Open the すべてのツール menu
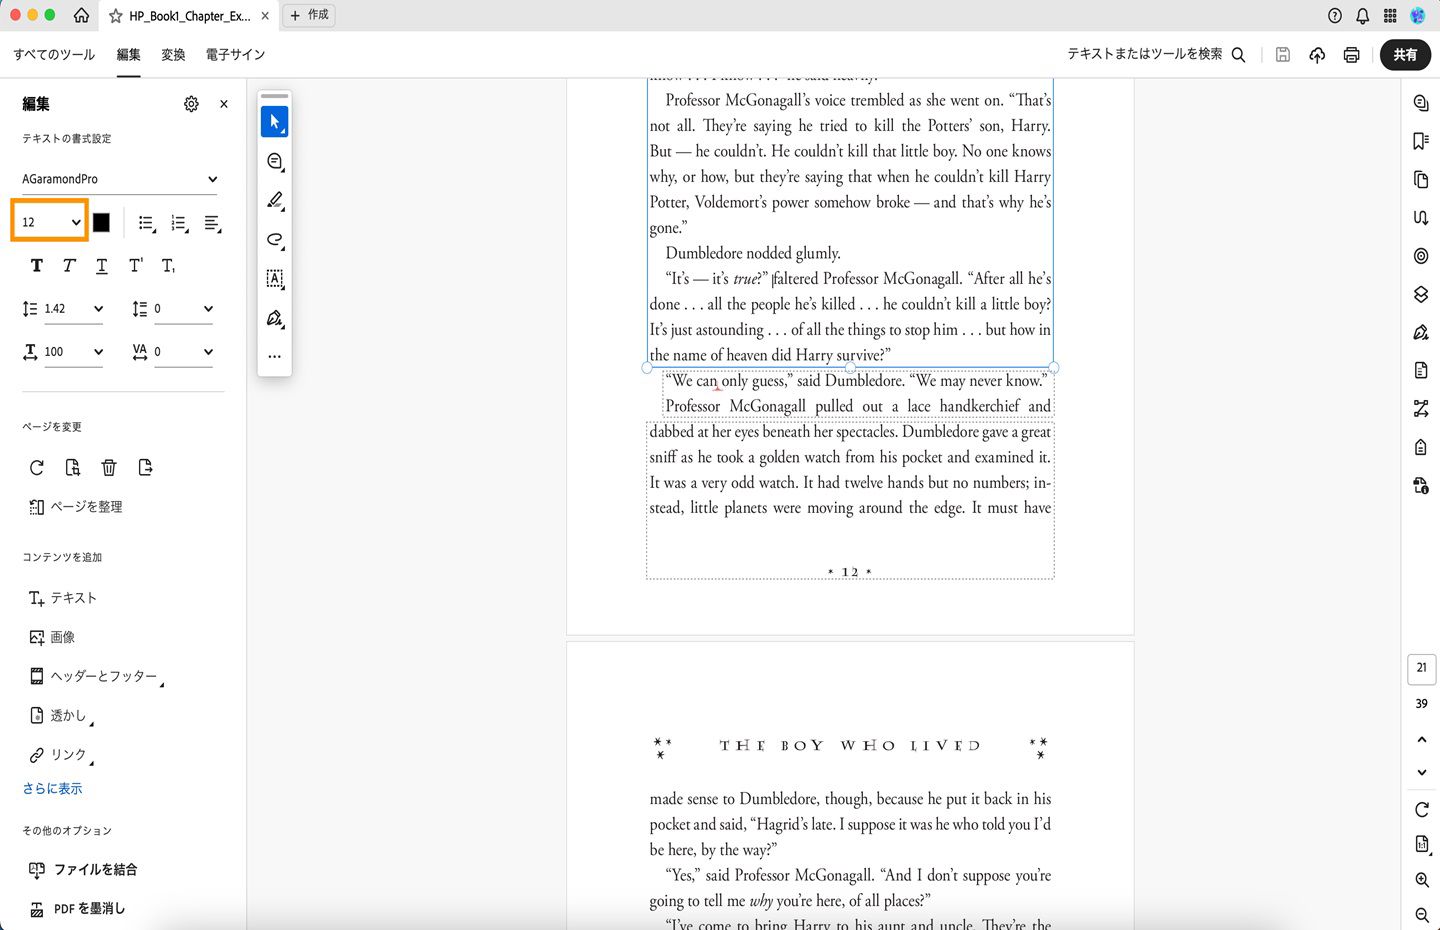Image resolution: width=1440 pixels, height=930 pixels. (53, 55)
